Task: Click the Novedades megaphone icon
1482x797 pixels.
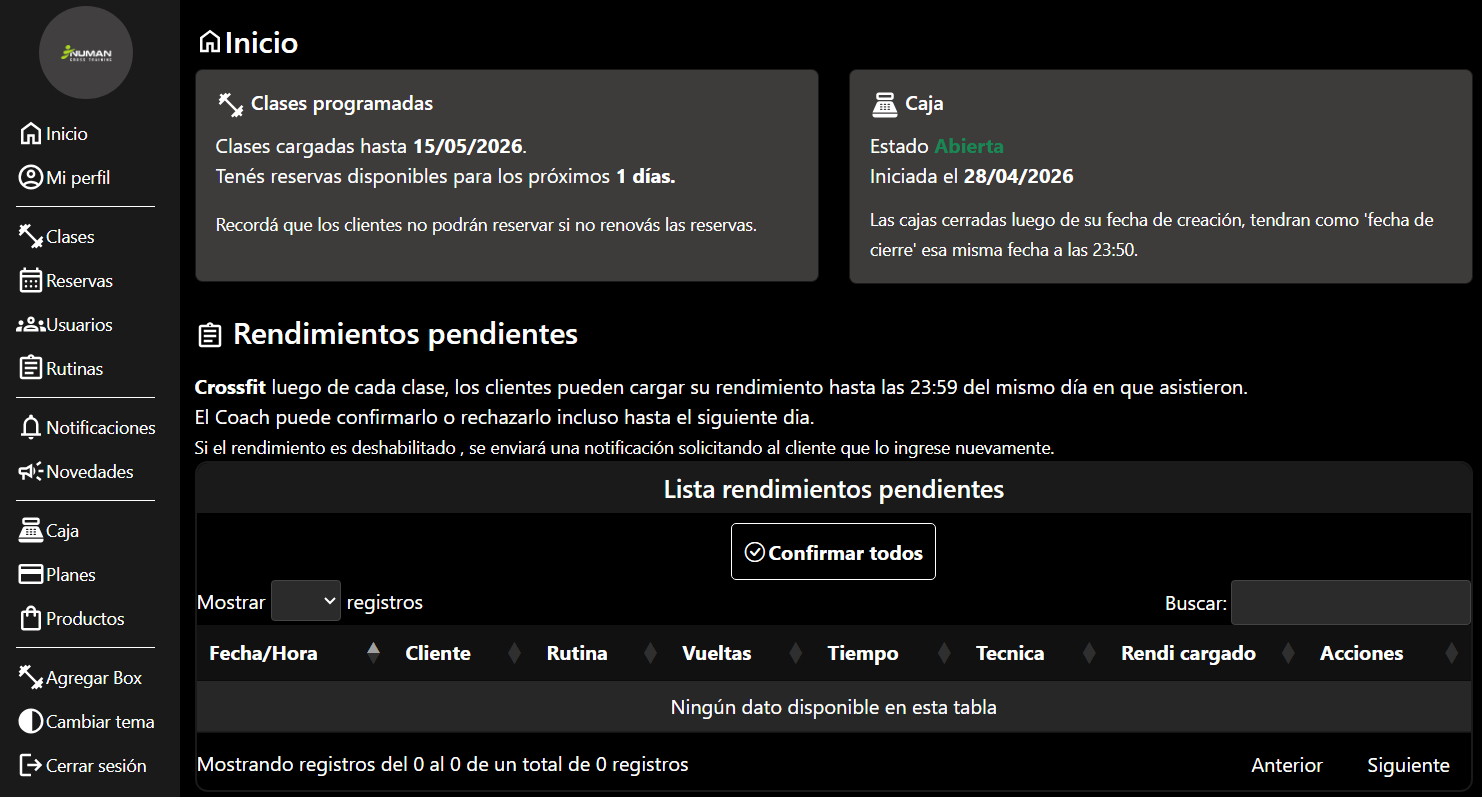Action: [x=31, y=472]
